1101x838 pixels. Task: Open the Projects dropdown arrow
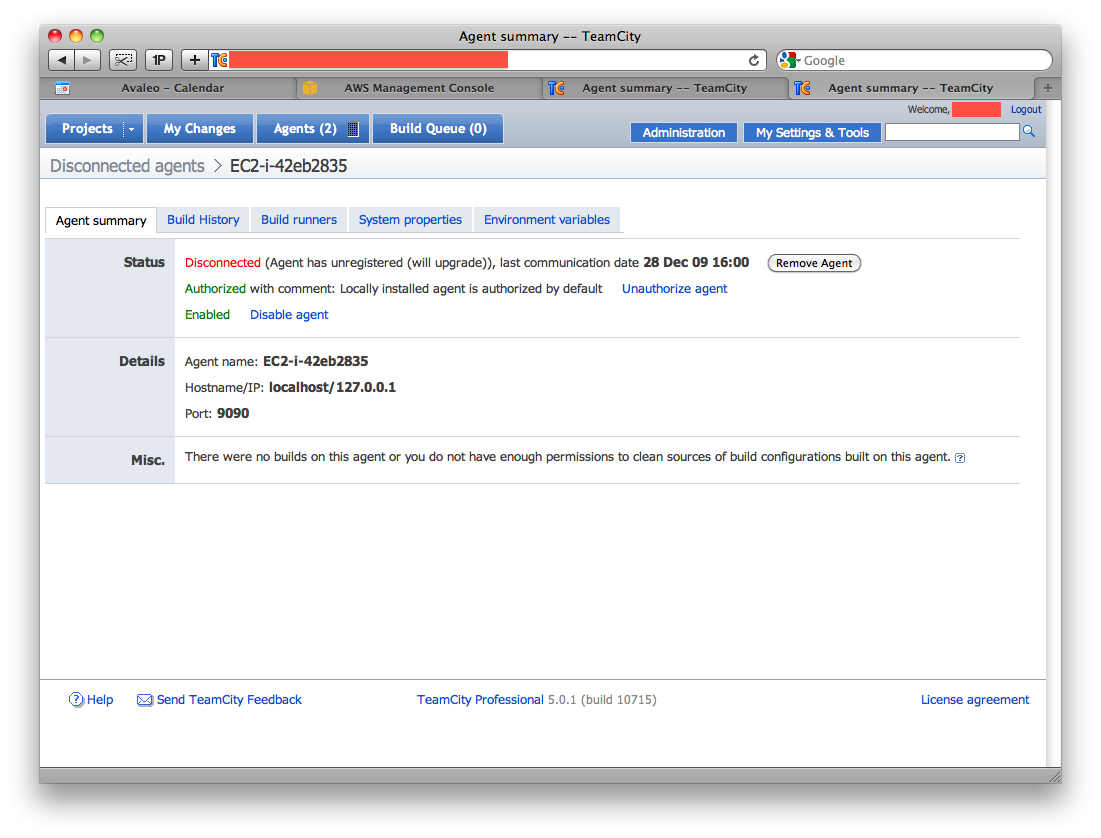pos(130,128)
